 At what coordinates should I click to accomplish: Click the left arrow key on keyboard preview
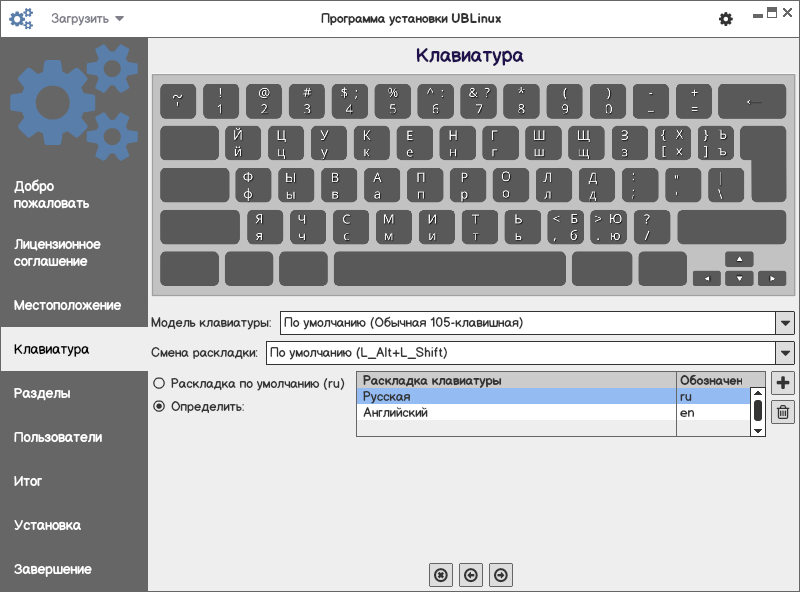click(x=707, y=278)
